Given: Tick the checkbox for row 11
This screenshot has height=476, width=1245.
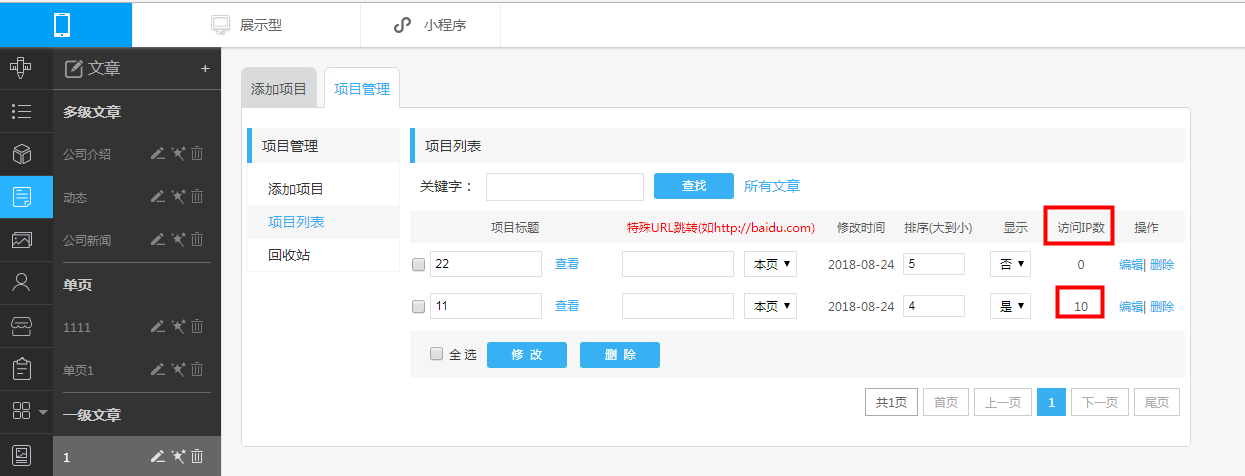Looking at the screenshot, I should [x=418, y=306].
